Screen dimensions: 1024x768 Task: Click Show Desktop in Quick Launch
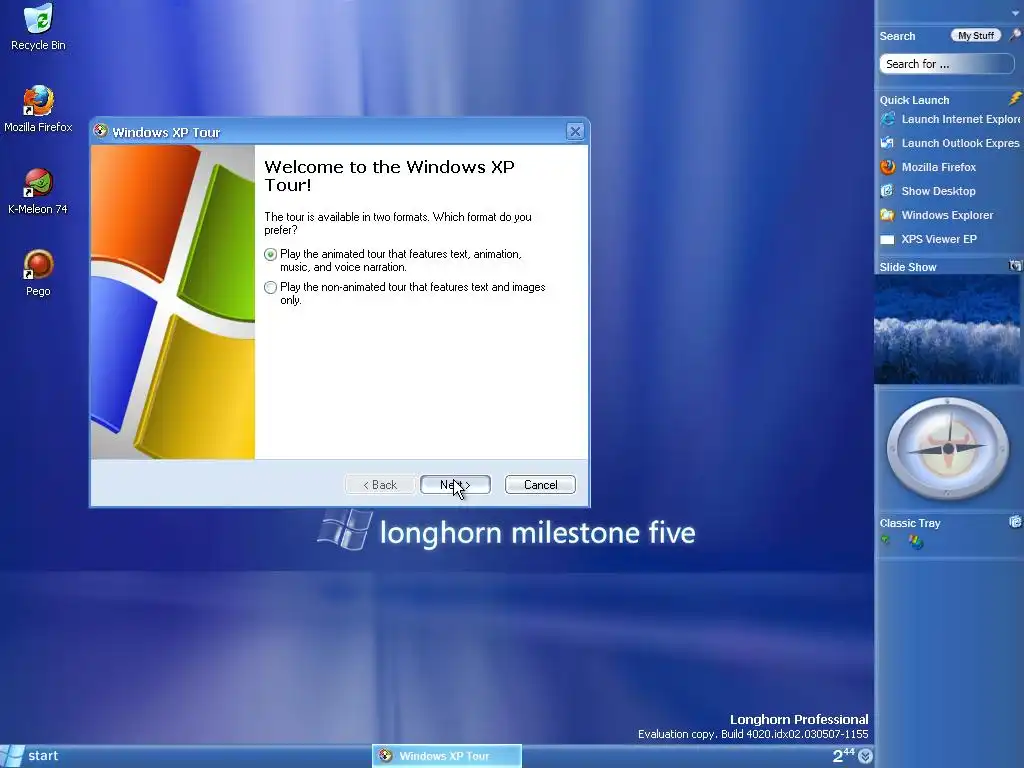[x=928, y=191]
